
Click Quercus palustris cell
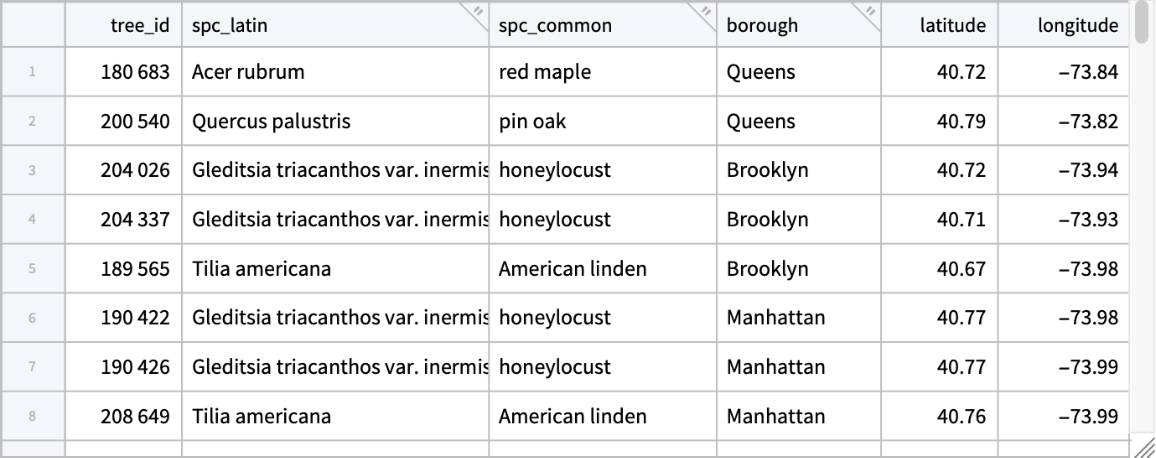click(335, 122)
